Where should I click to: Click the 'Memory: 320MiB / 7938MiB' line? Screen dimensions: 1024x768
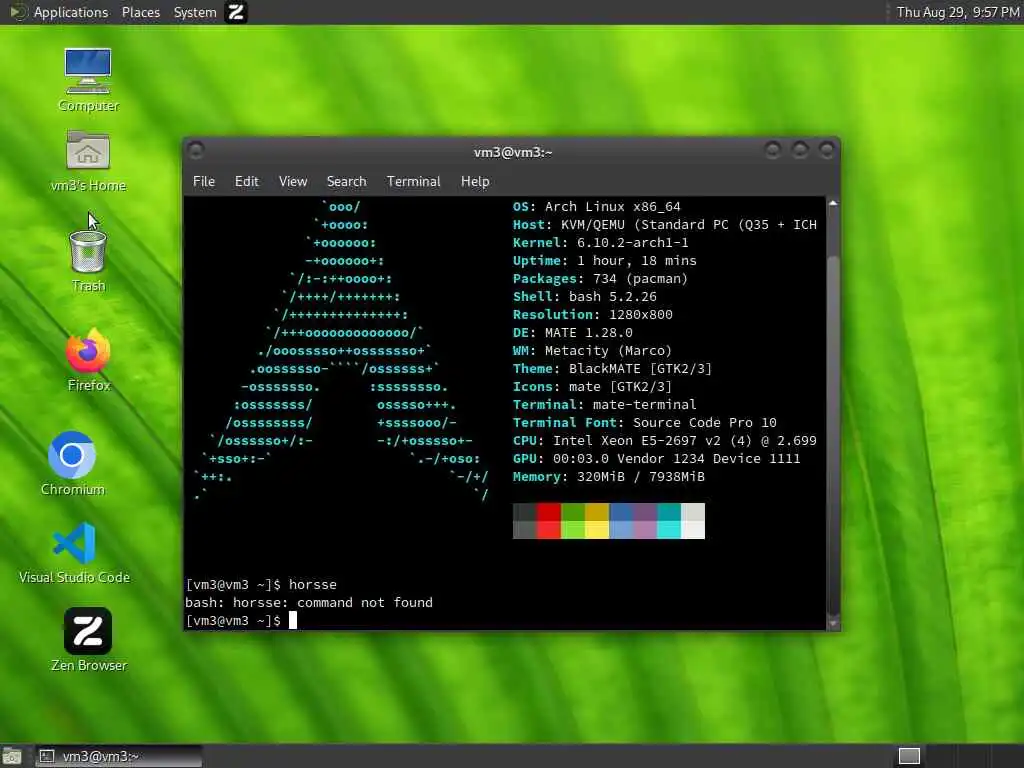point(609,477)
